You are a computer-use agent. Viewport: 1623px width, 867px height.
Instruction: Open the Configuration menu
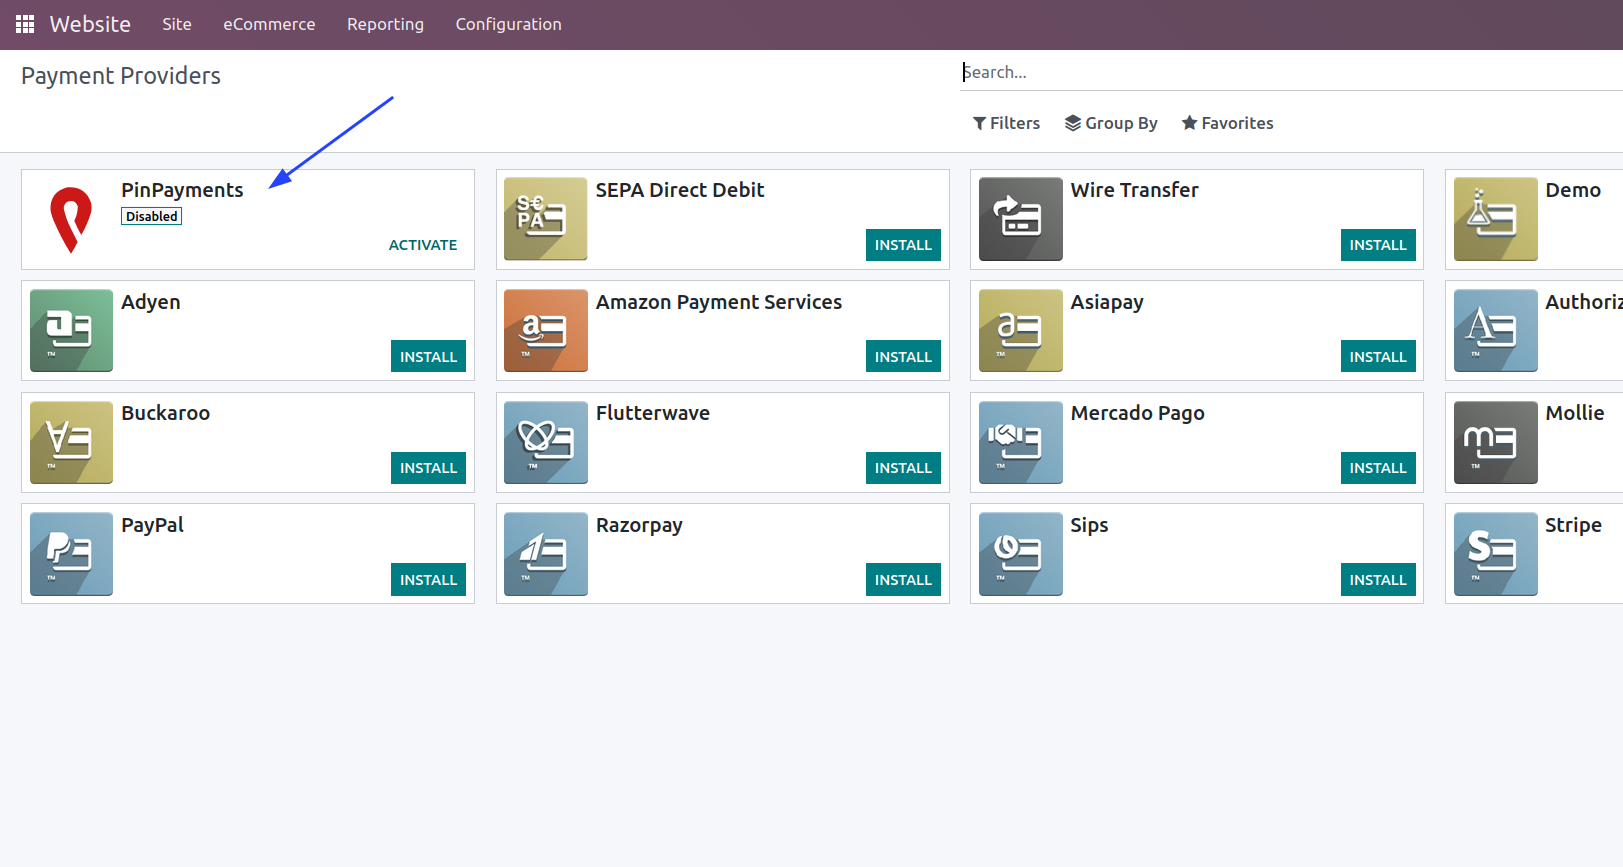coord(508,24)
